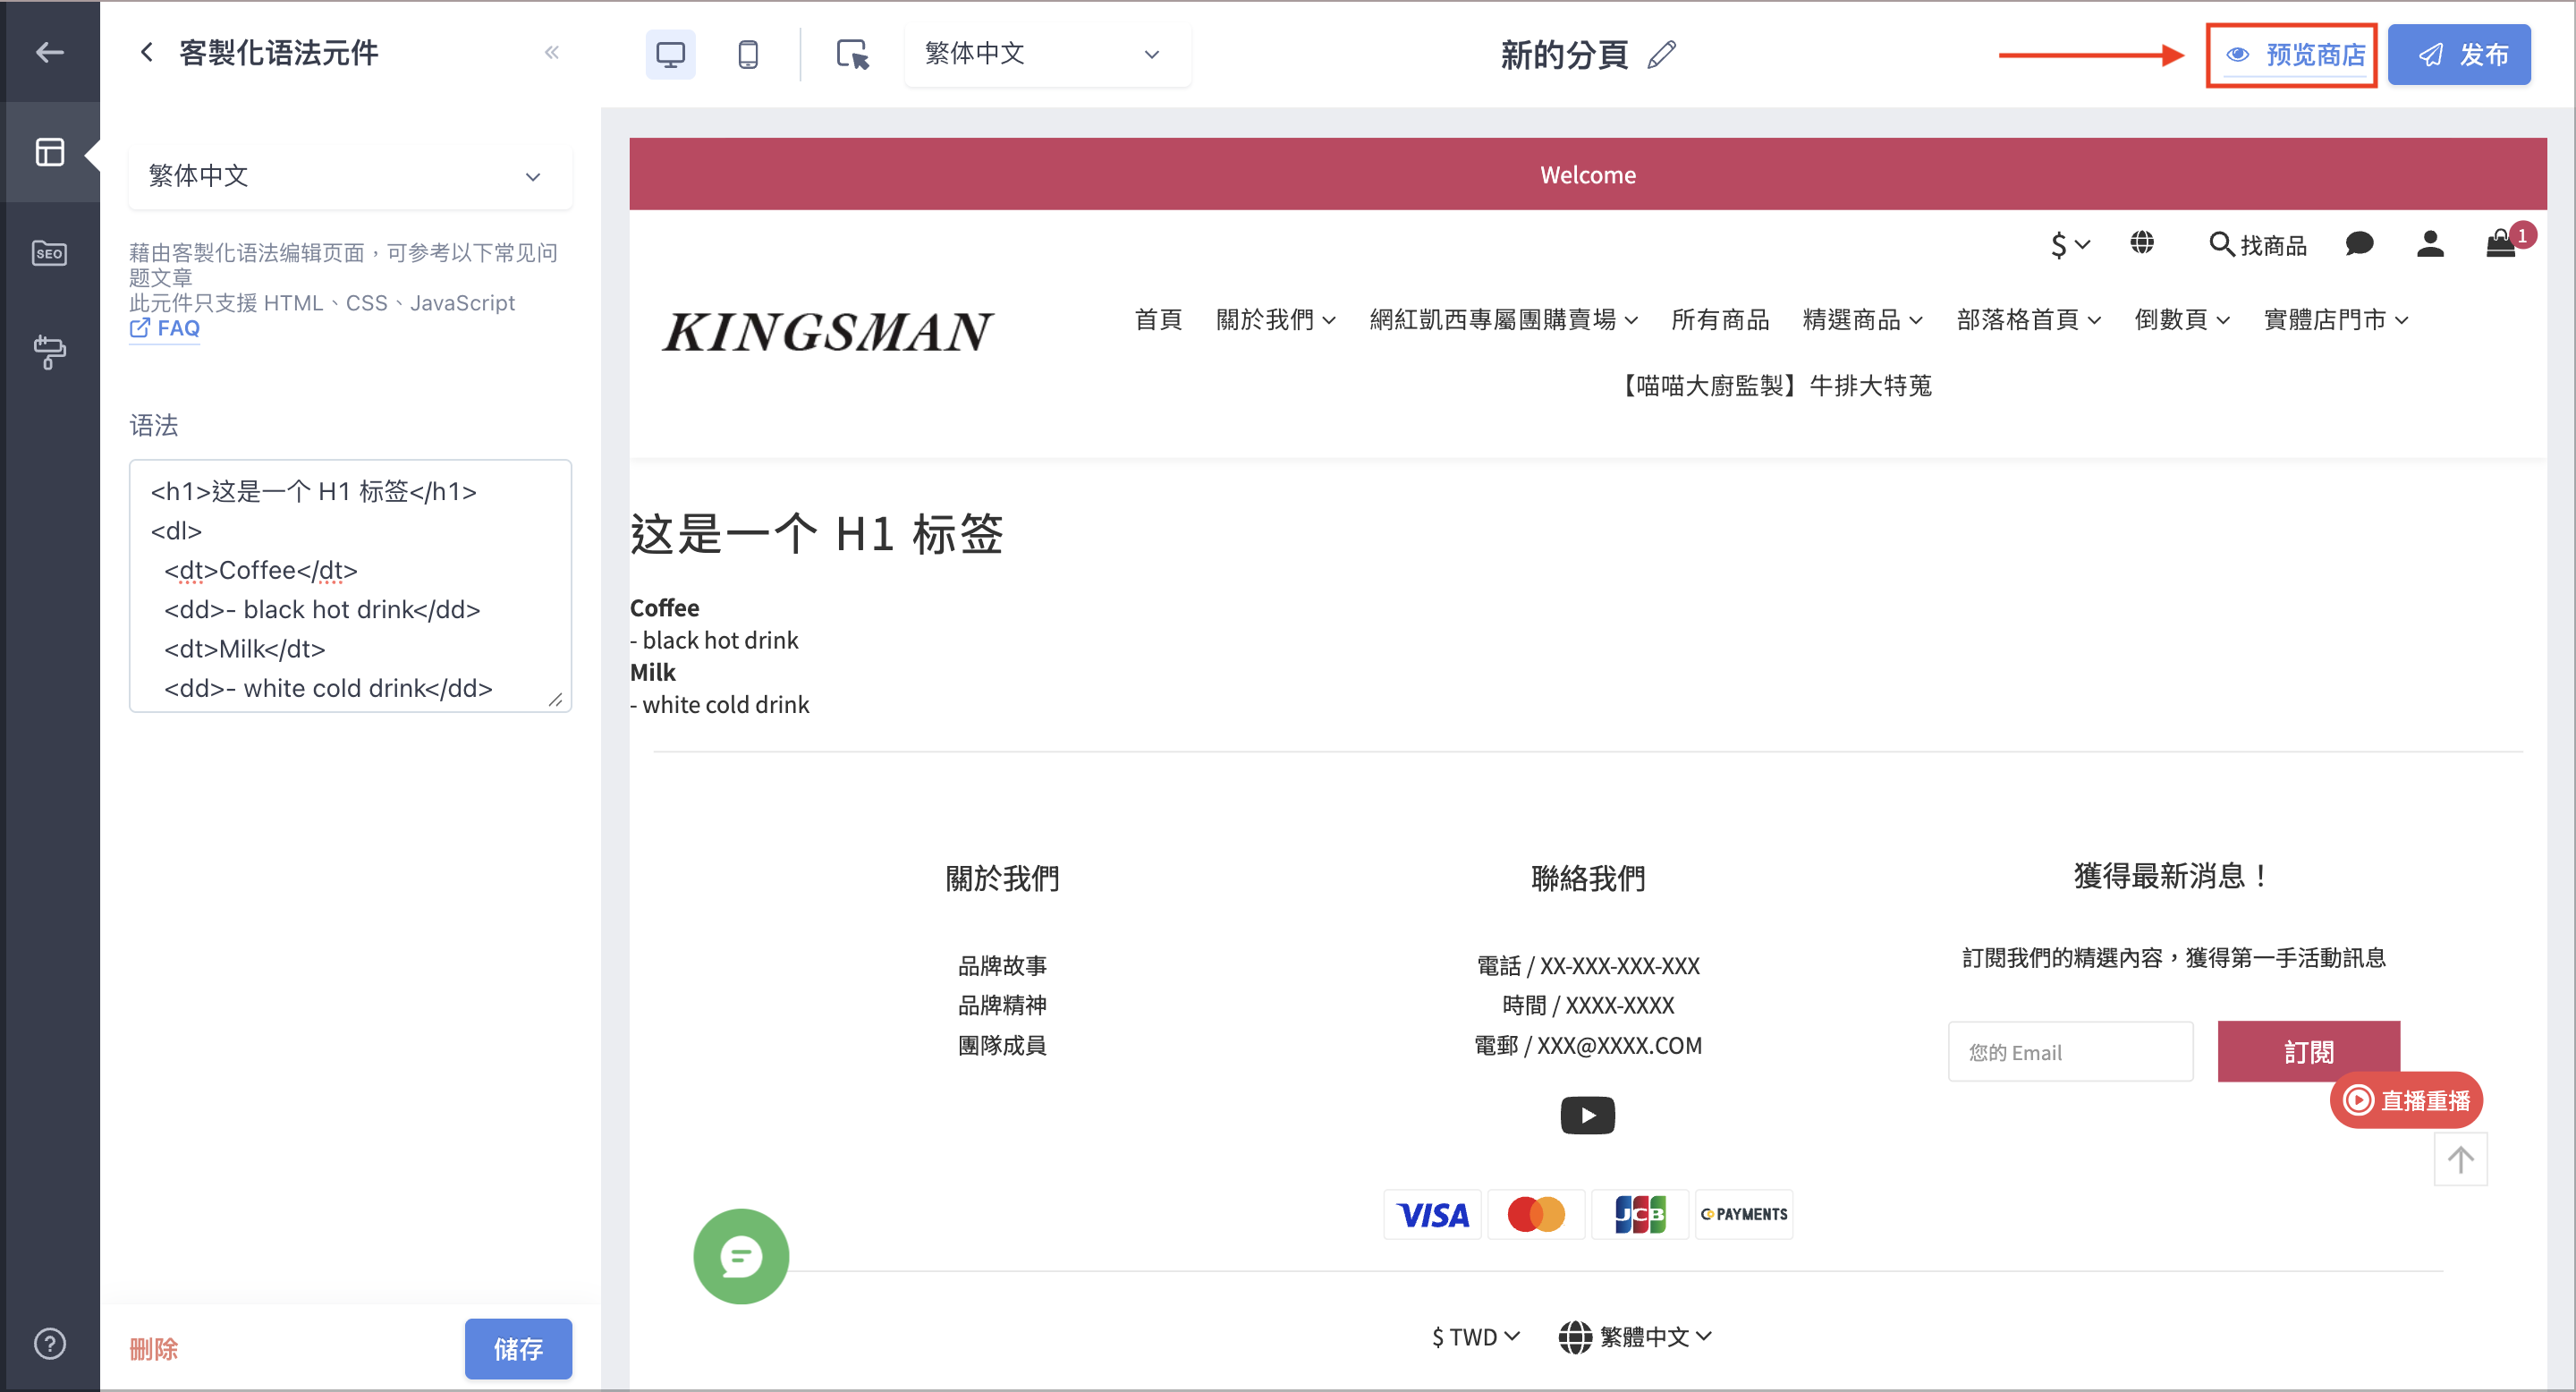Click the 直播重播 live replay button
This screenshot has height=1392, width=2576.
(x=2406, y=1101)
